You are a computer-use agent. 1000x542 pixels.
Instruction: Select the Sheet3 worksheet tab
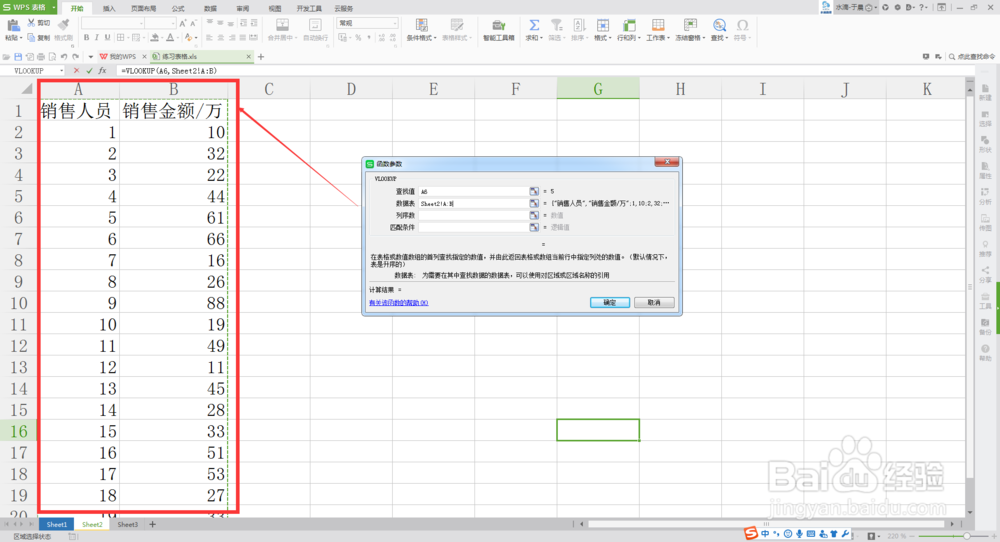point(127,524)
